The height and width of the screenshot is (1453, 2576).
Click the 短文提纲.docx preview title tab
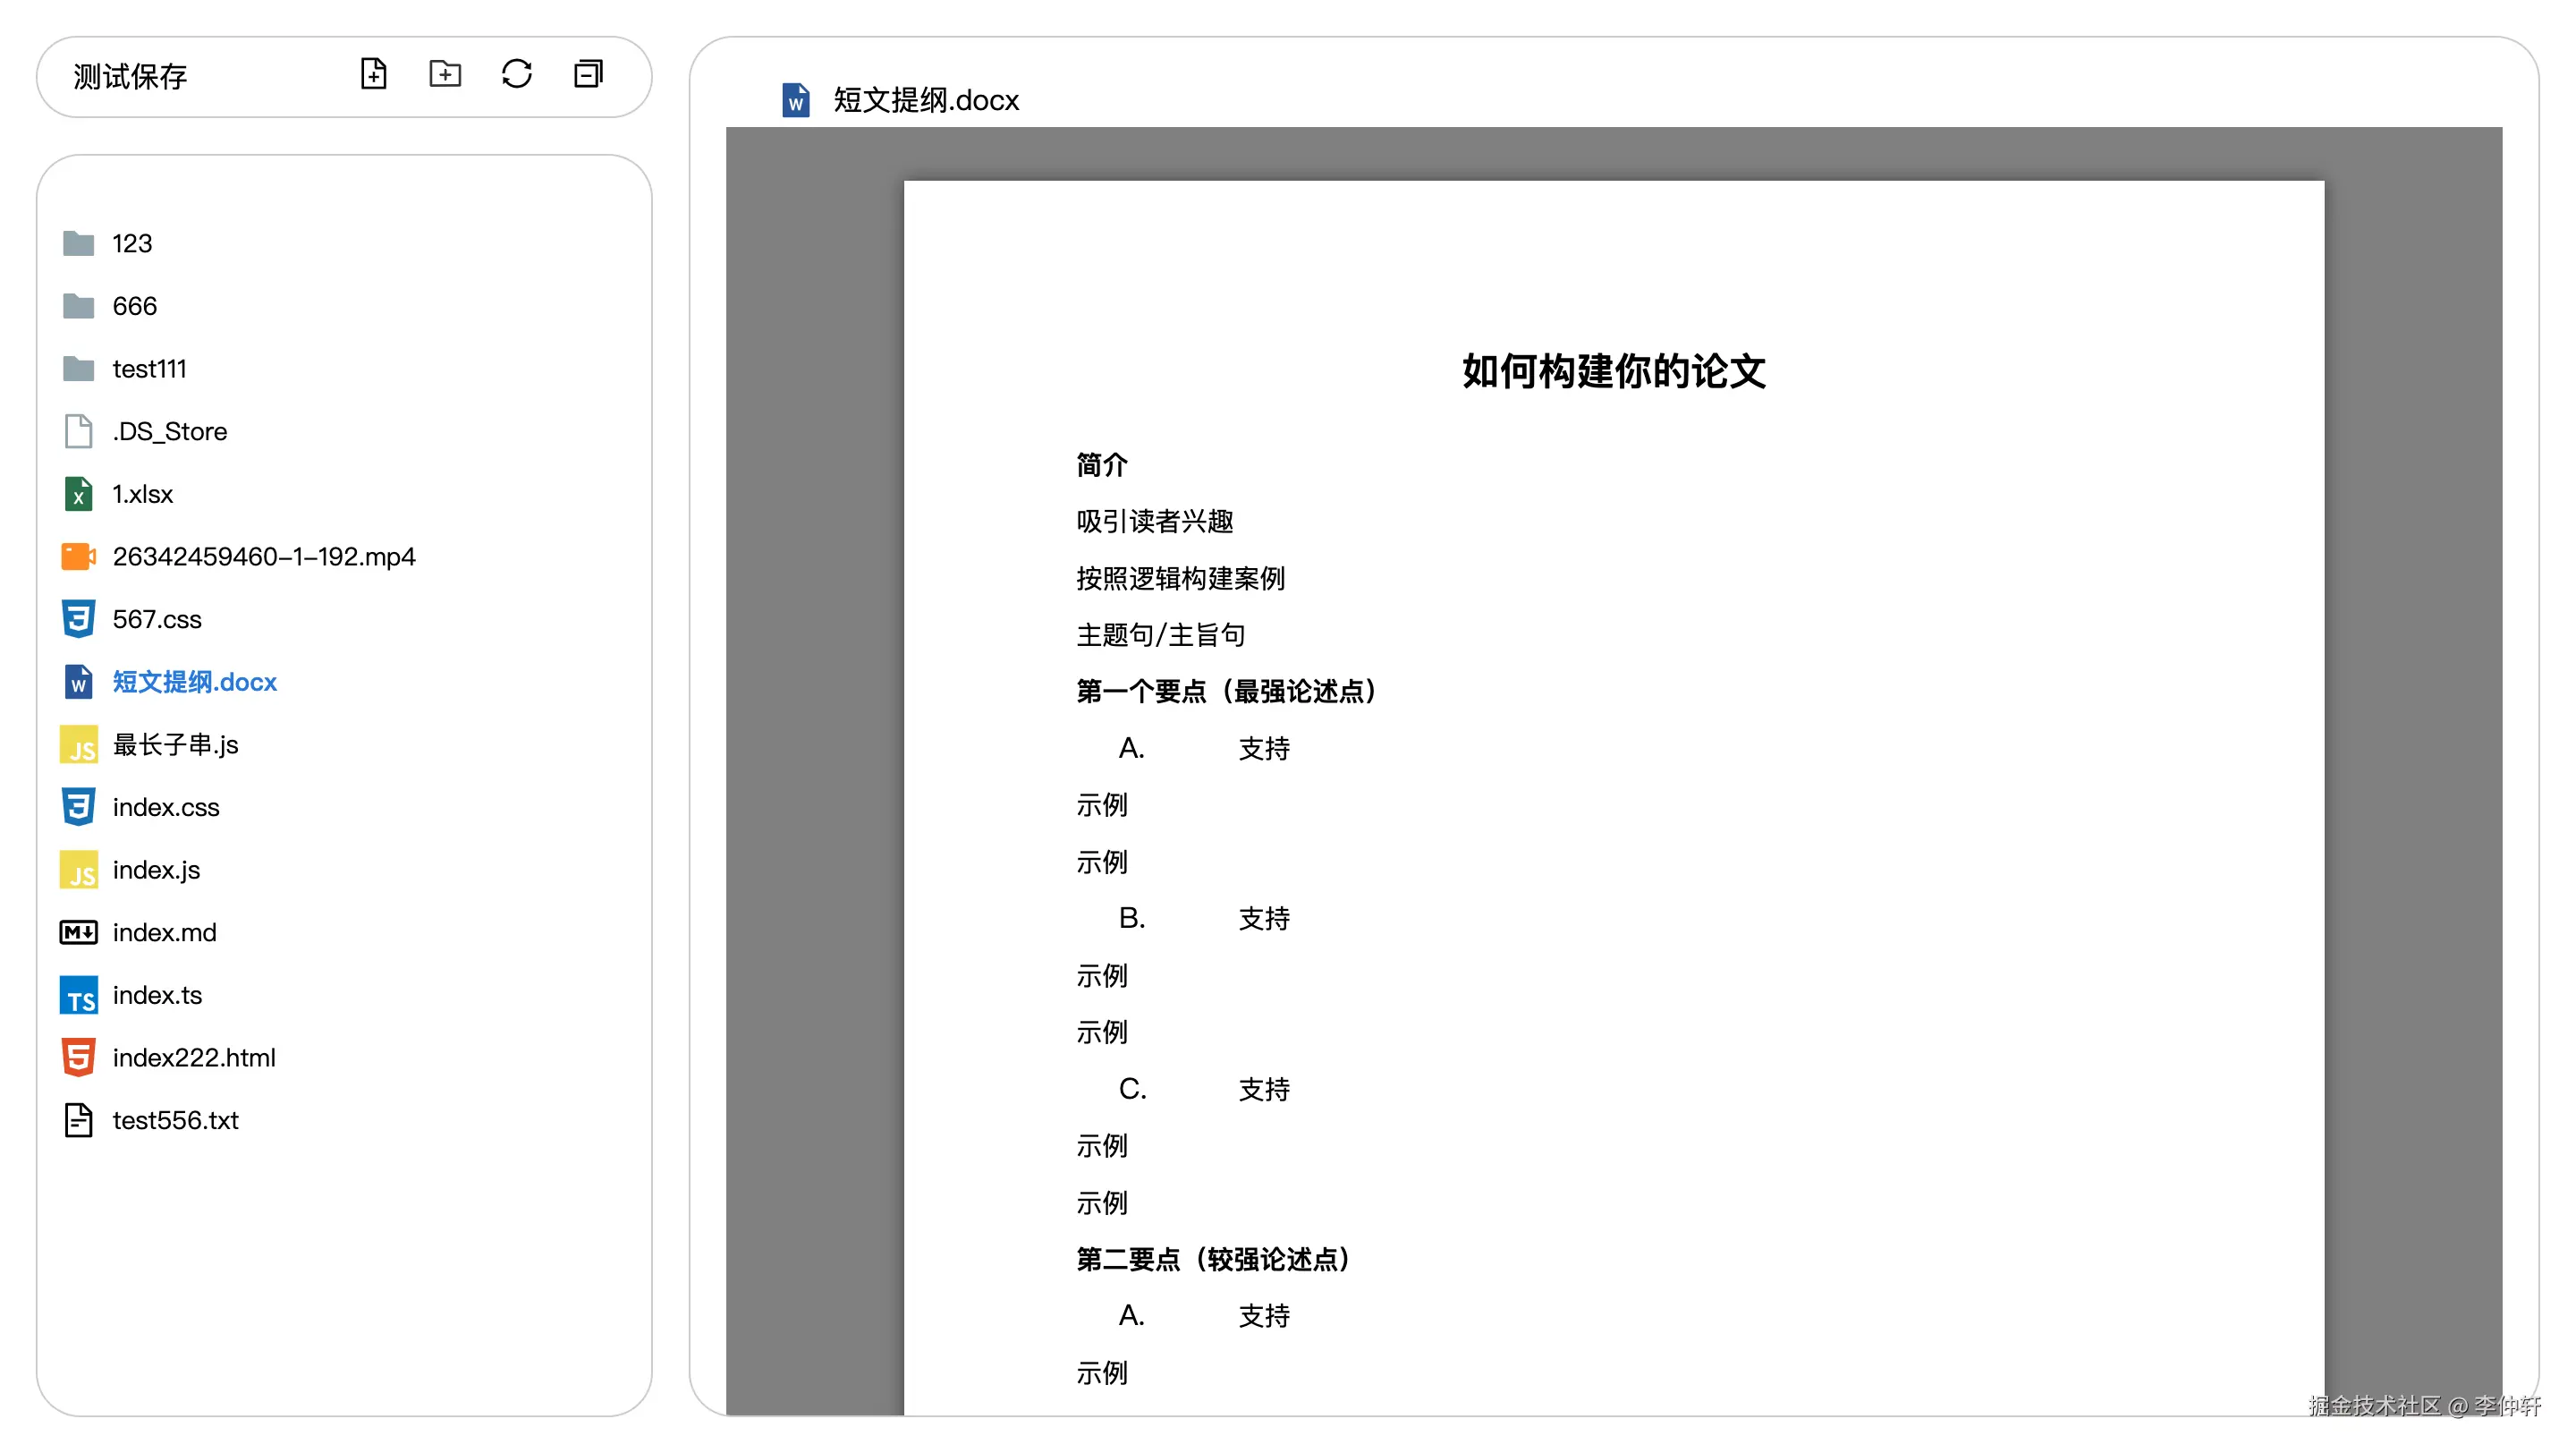(x=924, y=100)
